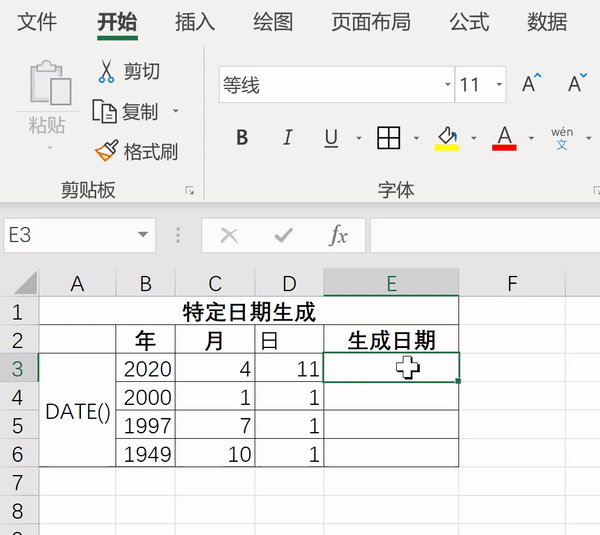Viewport: 600px width, 535px height.
Task: Select column E header
Action: pos(391,282)
